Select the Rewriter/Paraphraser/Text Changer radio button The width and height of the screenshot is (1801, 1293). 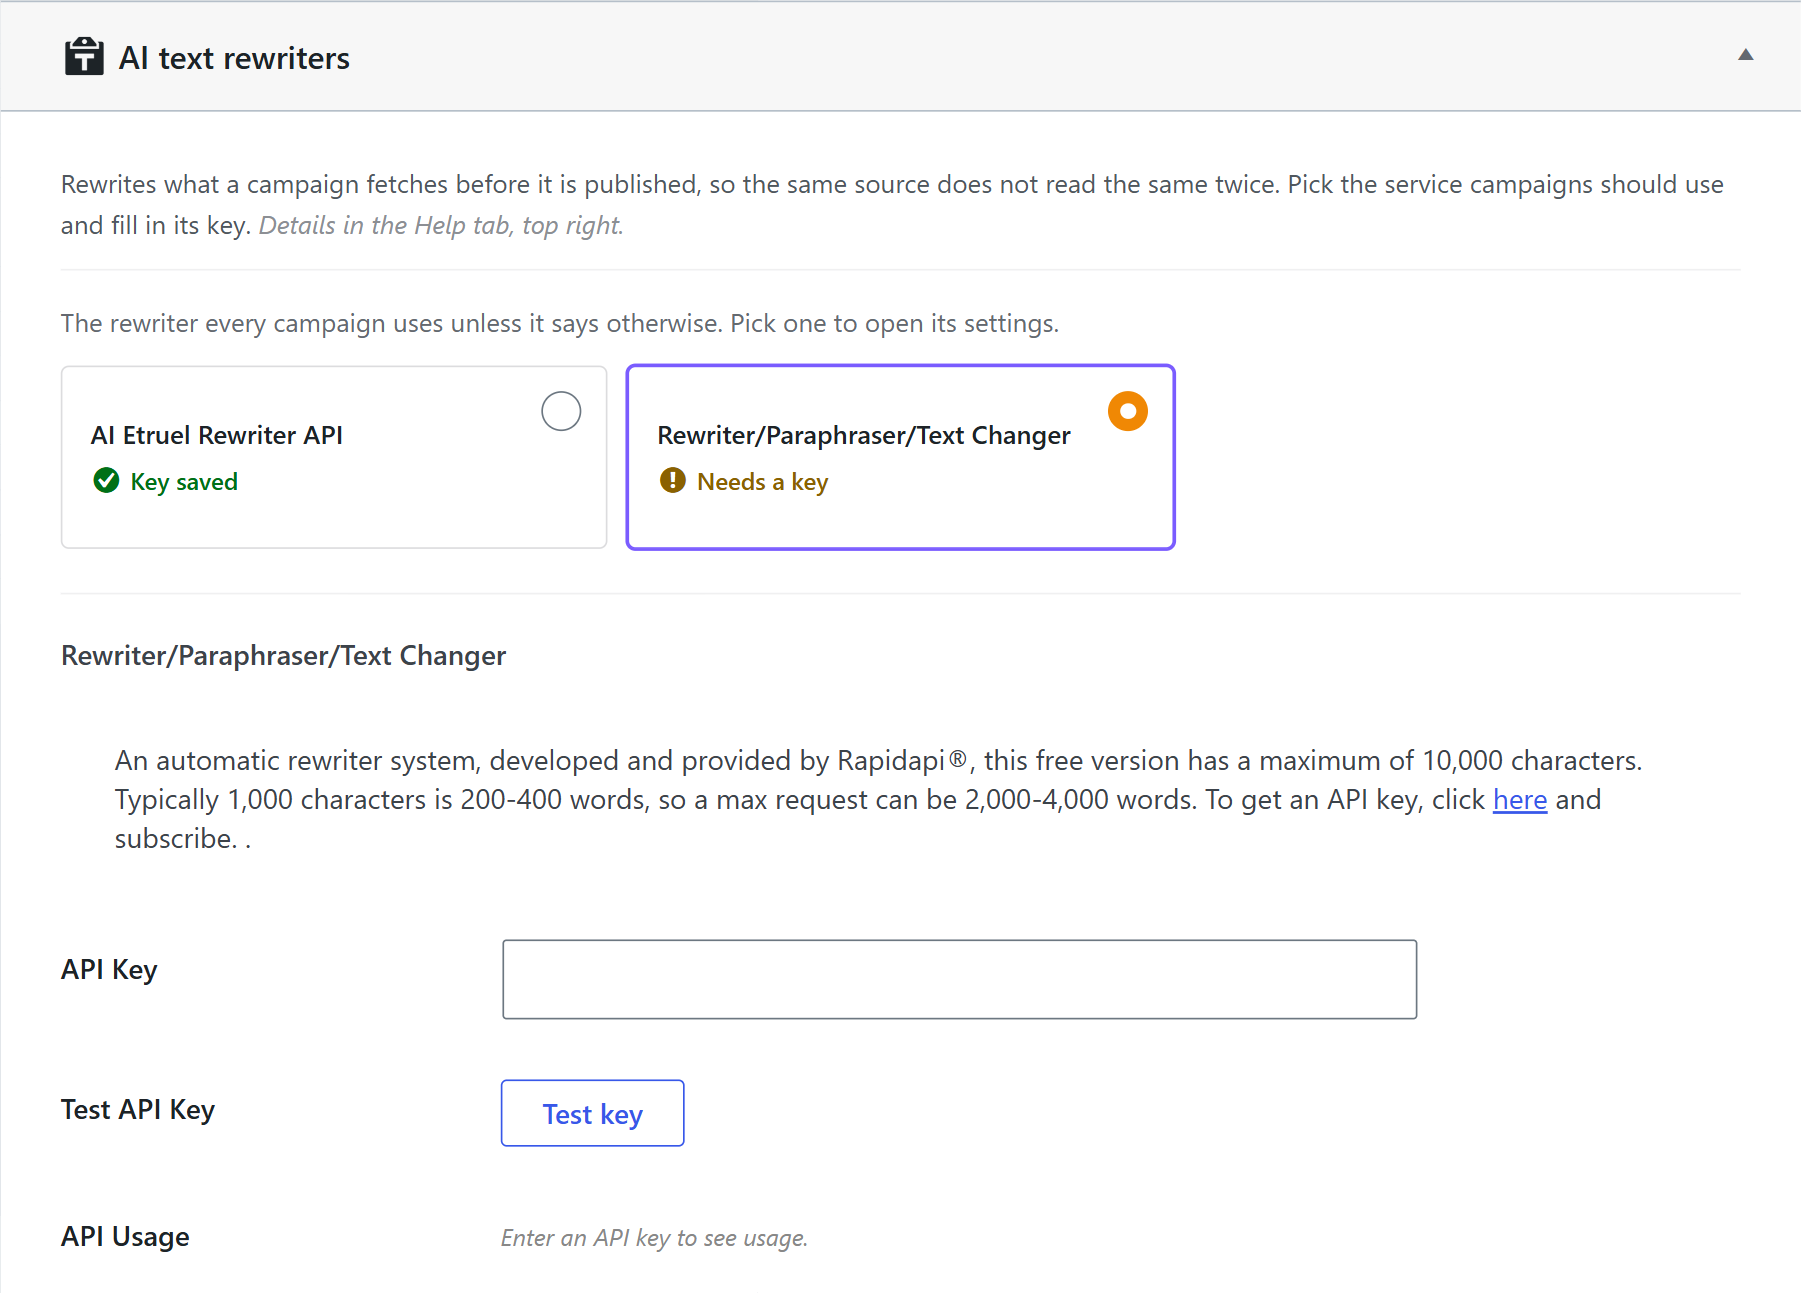pos(1127,411)
